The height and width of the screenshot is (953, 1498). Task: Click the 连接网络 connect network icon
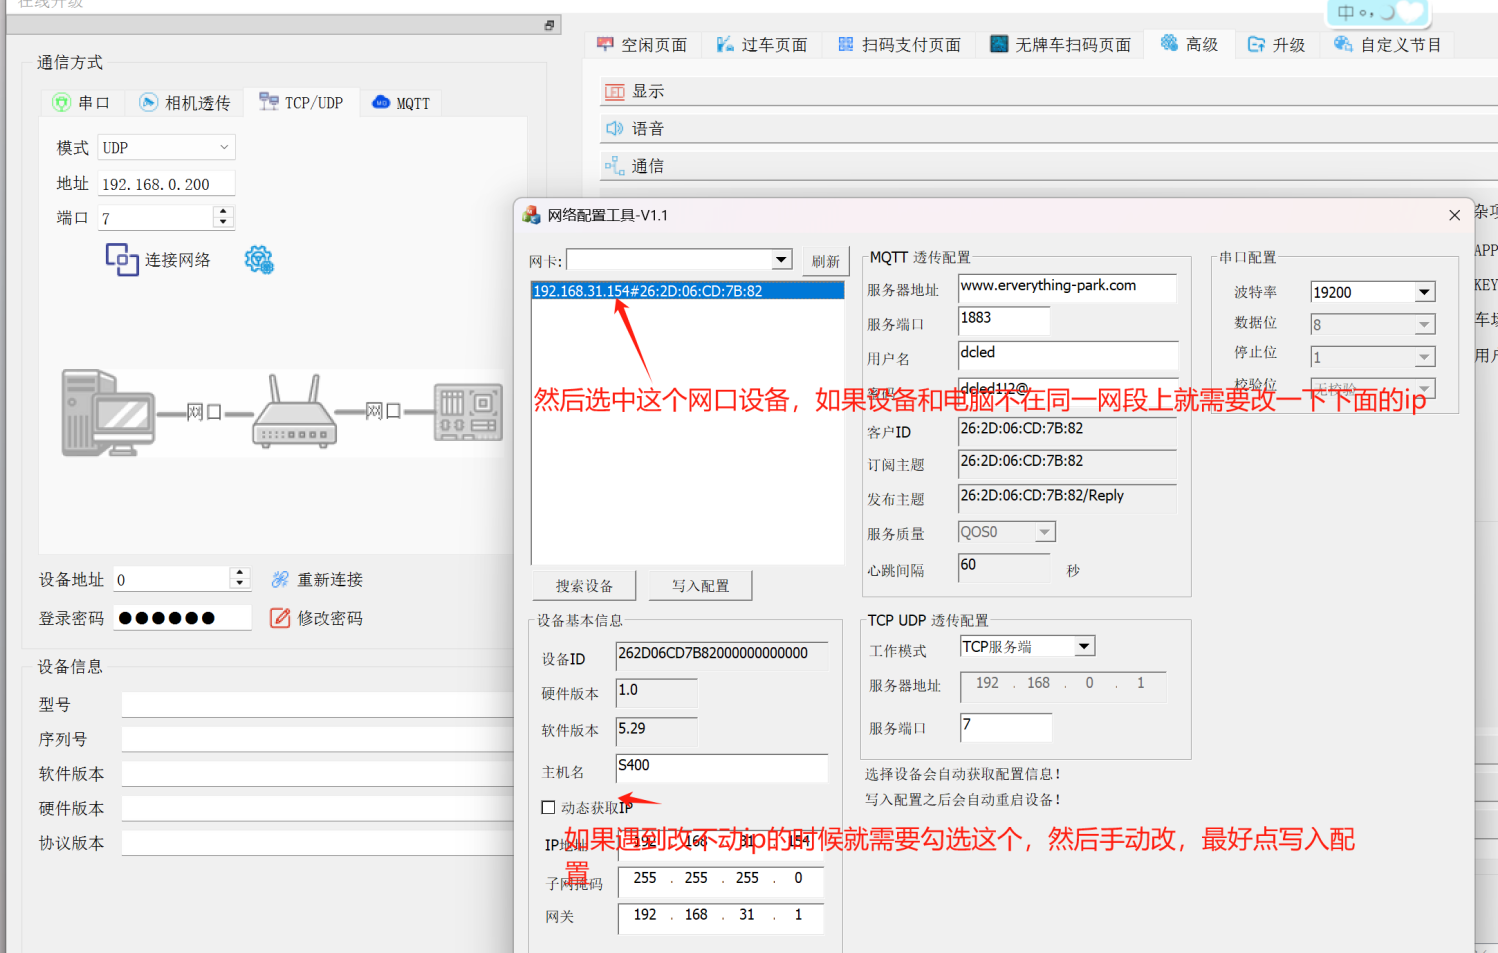tap(122, 260)
